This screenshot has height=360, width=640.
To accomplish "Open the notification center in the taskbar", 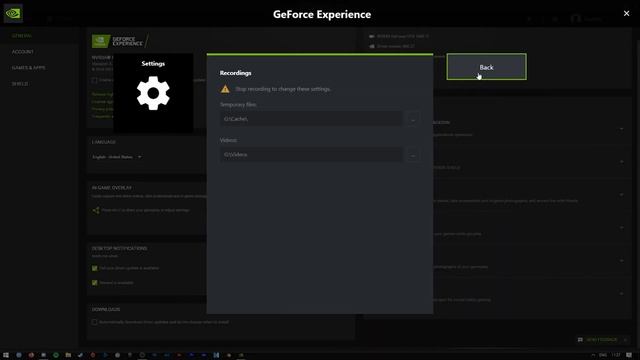I will 629,355.
